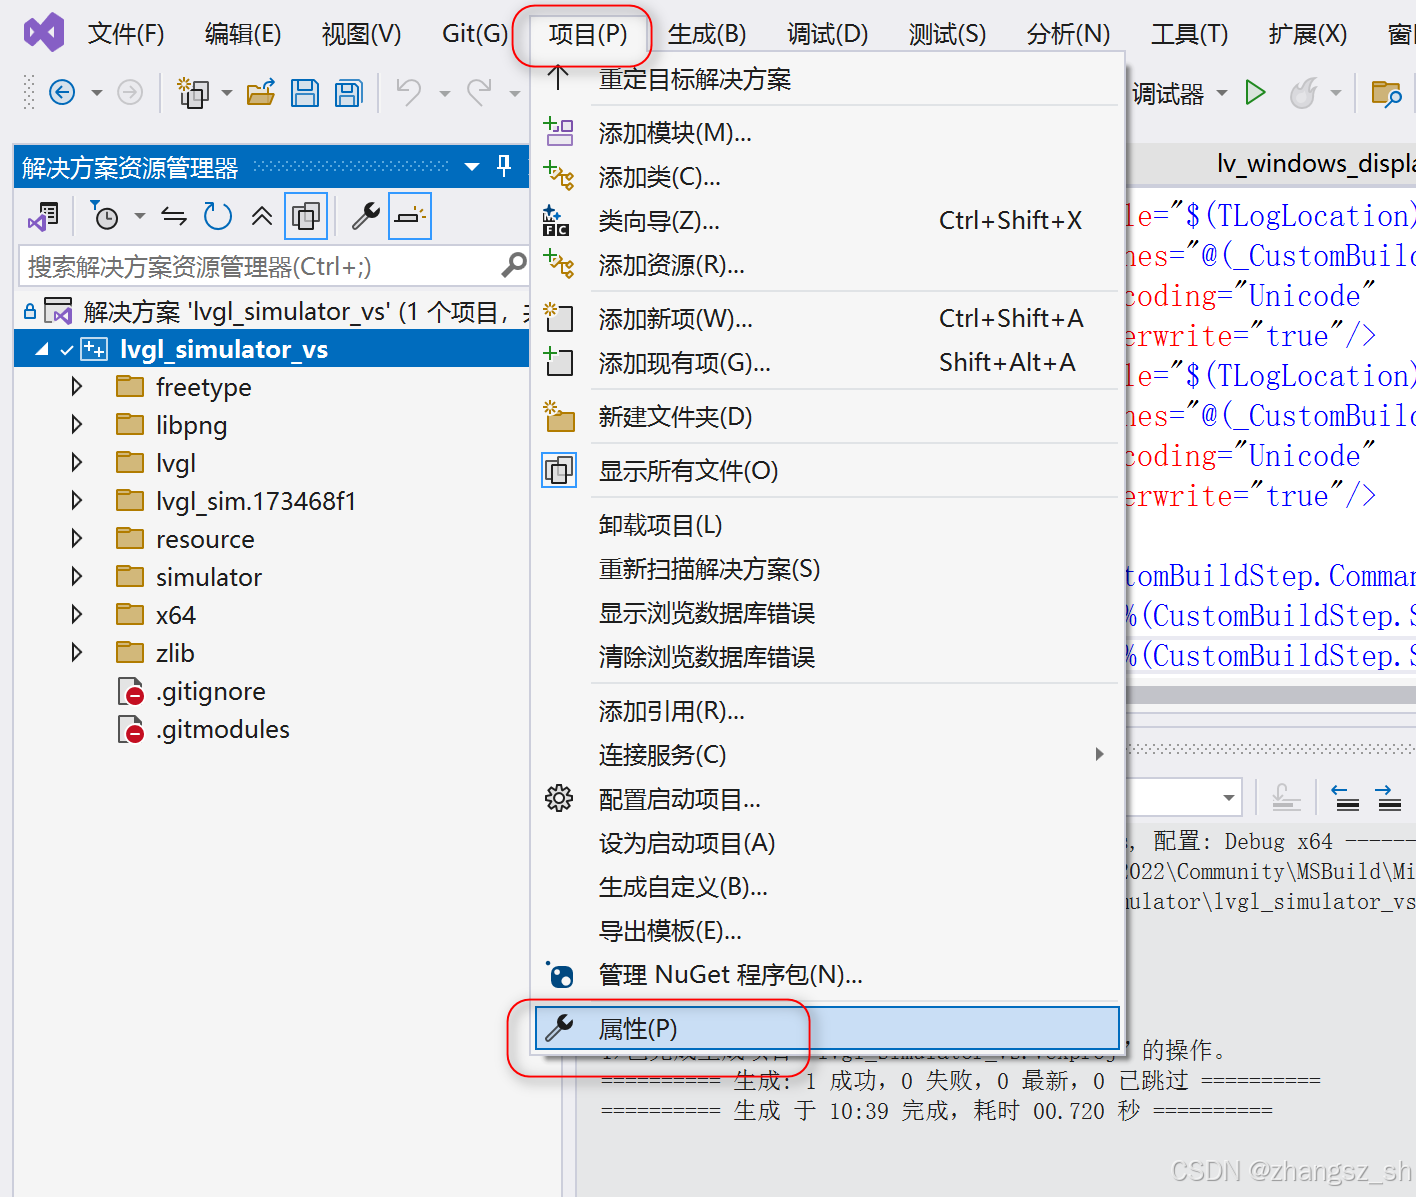
Task: Open the 编辑(E) menu
Action: [243, 34]
